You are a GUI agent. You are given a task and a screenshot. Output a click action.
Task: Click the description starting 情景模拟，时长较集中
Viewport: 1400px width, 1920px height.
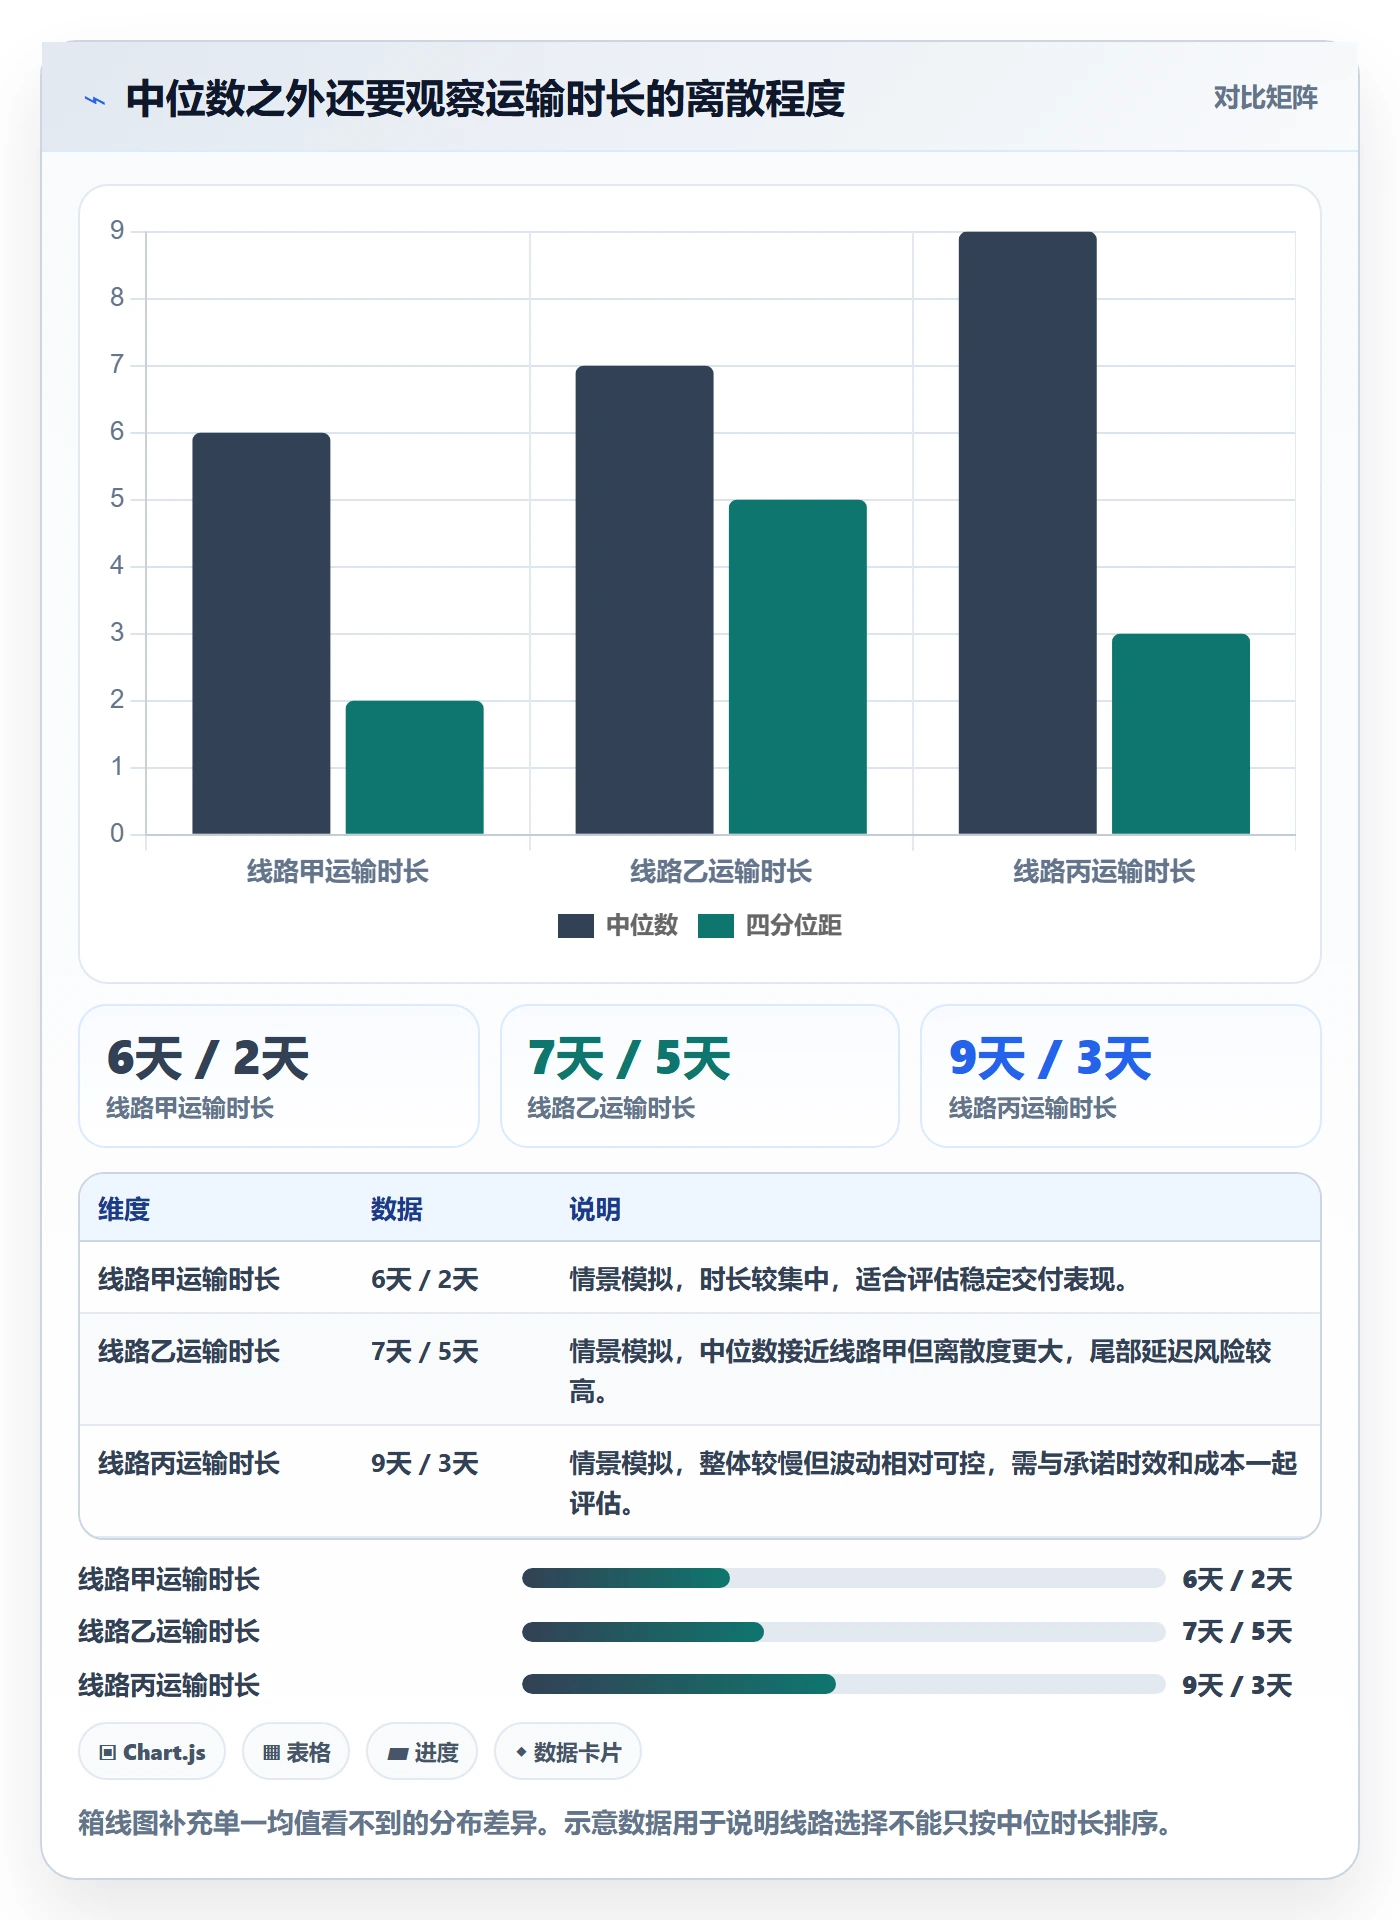click(850, 1279)
